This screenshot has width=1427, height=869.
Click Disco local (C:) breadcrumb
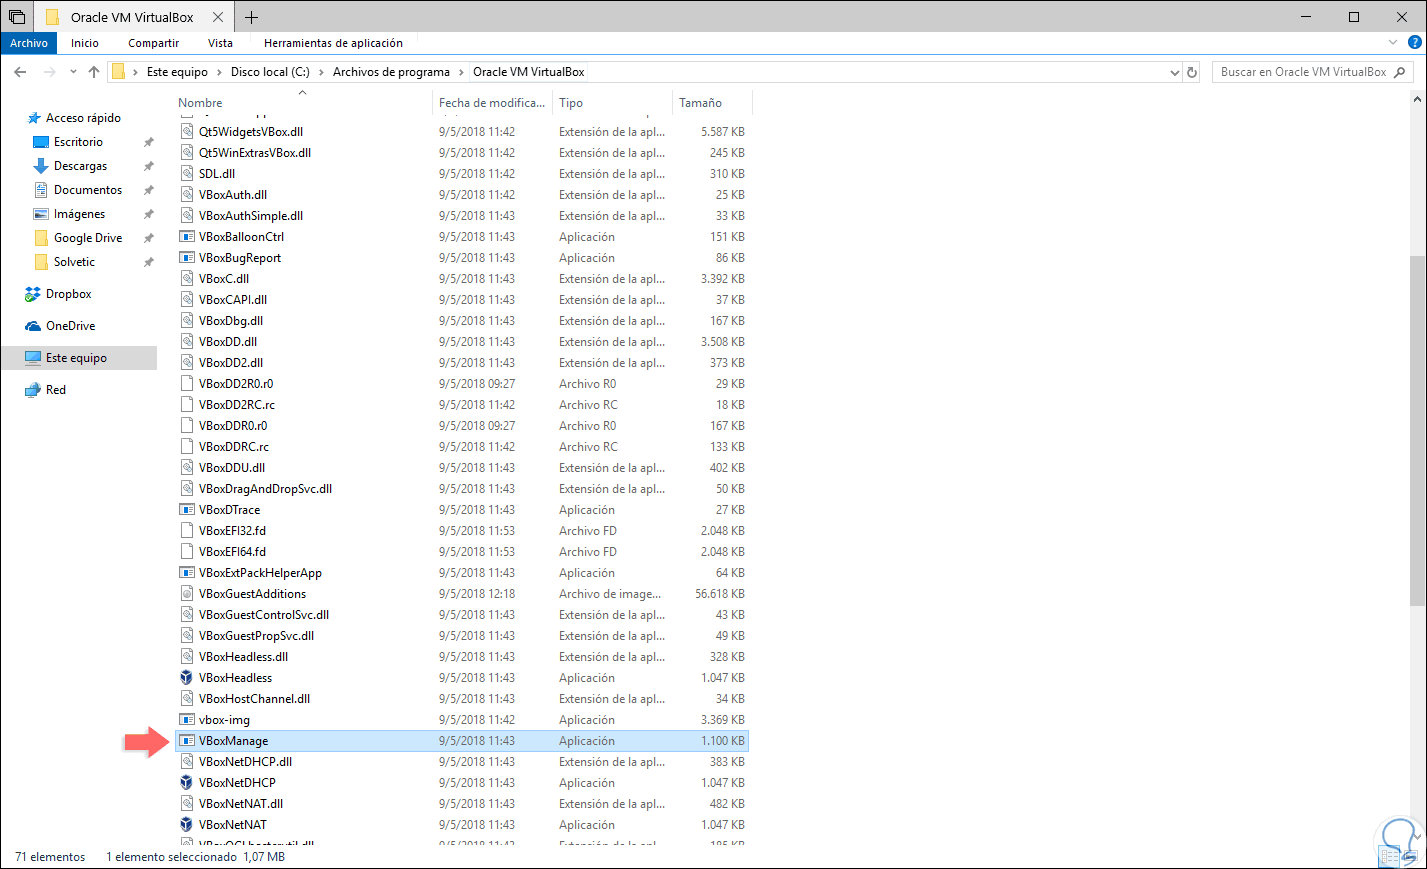coord(270,72)
